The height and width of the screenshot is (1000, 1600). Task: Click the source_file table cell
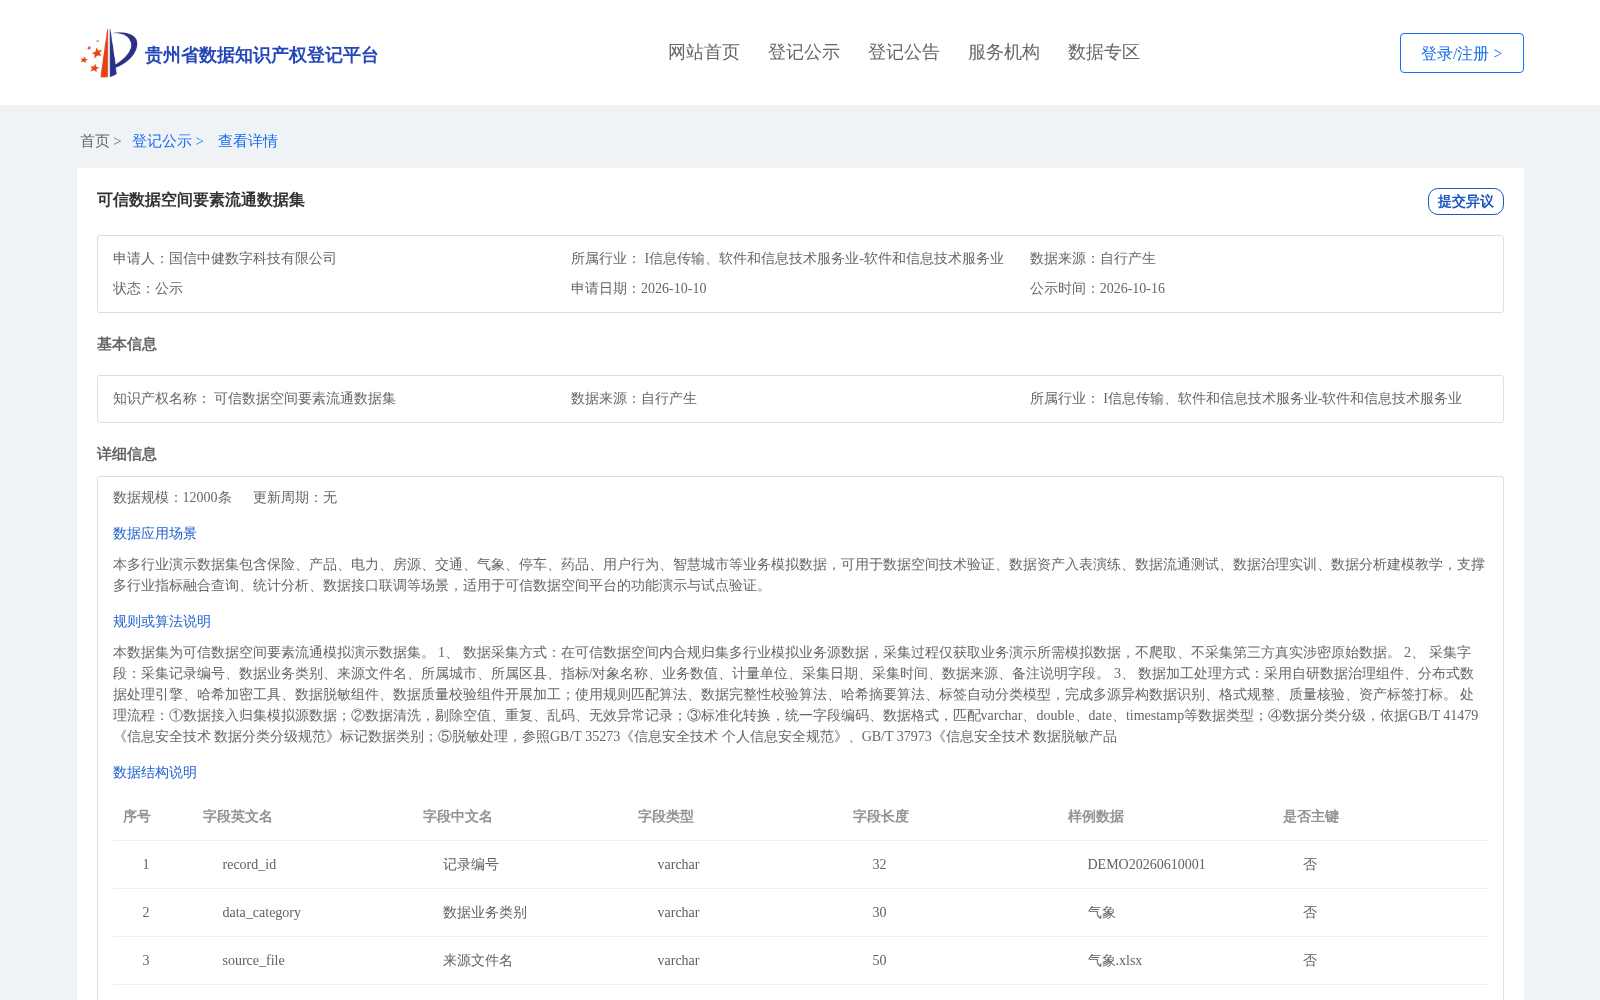(x=254, y=960)
